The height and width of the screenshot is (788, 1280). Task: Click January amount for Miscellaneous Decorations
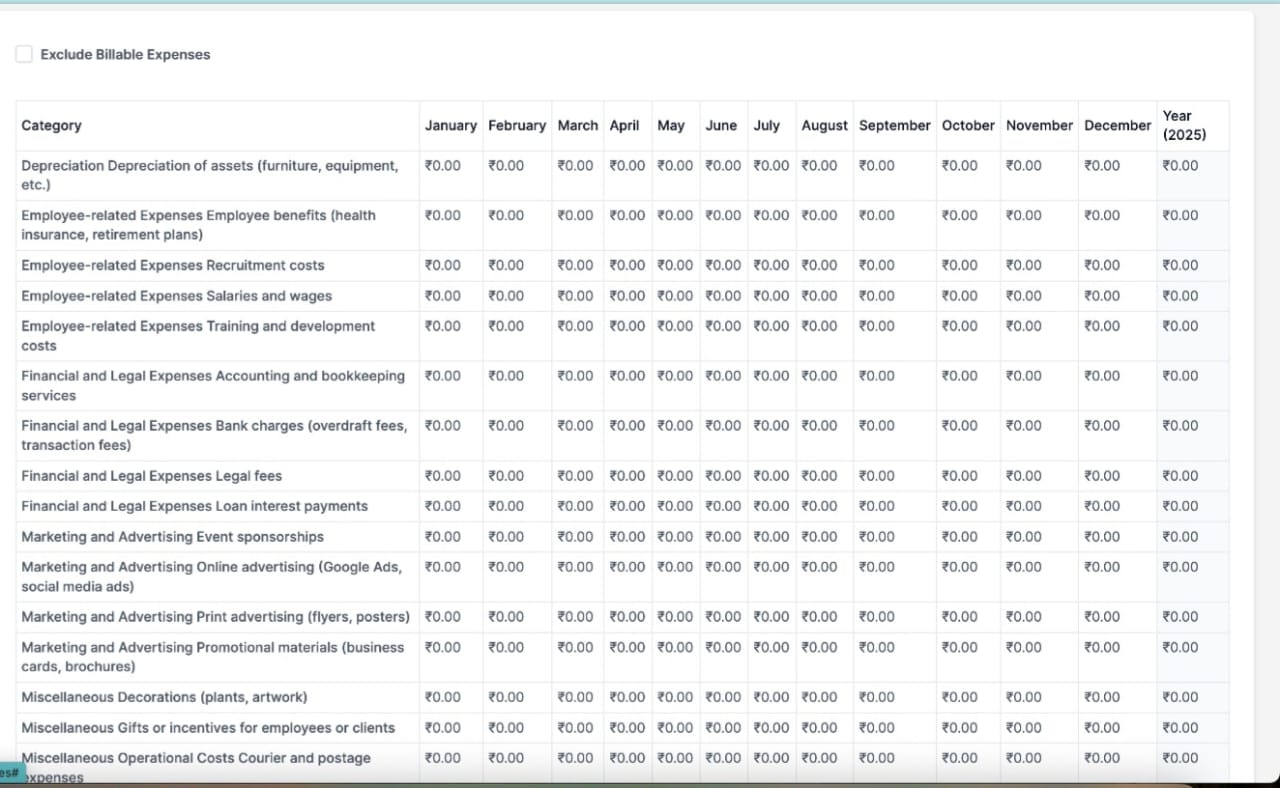[443, 697]
